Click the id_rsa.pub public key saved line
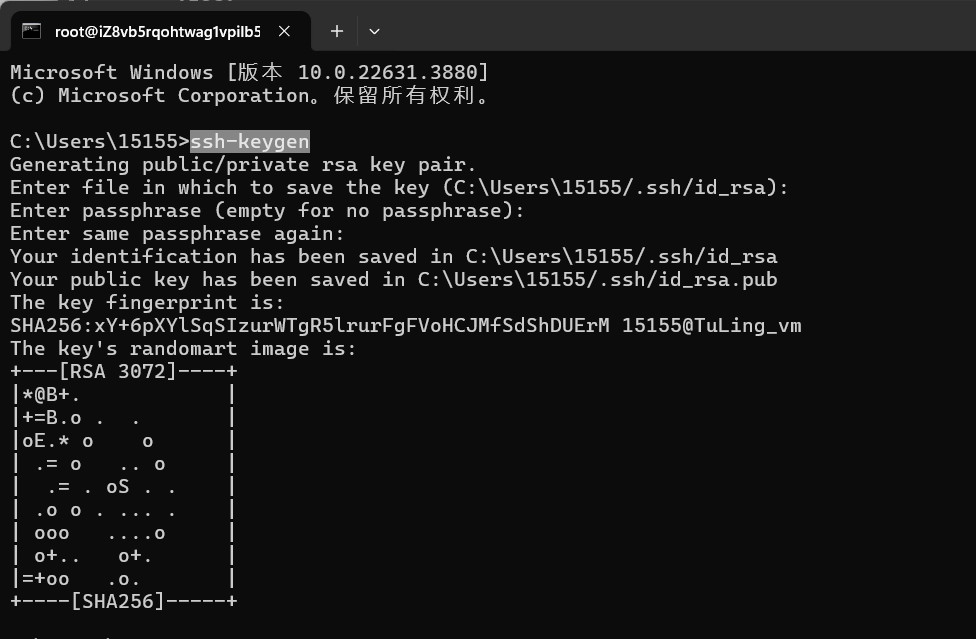Image resolution: width=976 pixels, height=639 pixels. pyautogui.click(x=393, y=280)
